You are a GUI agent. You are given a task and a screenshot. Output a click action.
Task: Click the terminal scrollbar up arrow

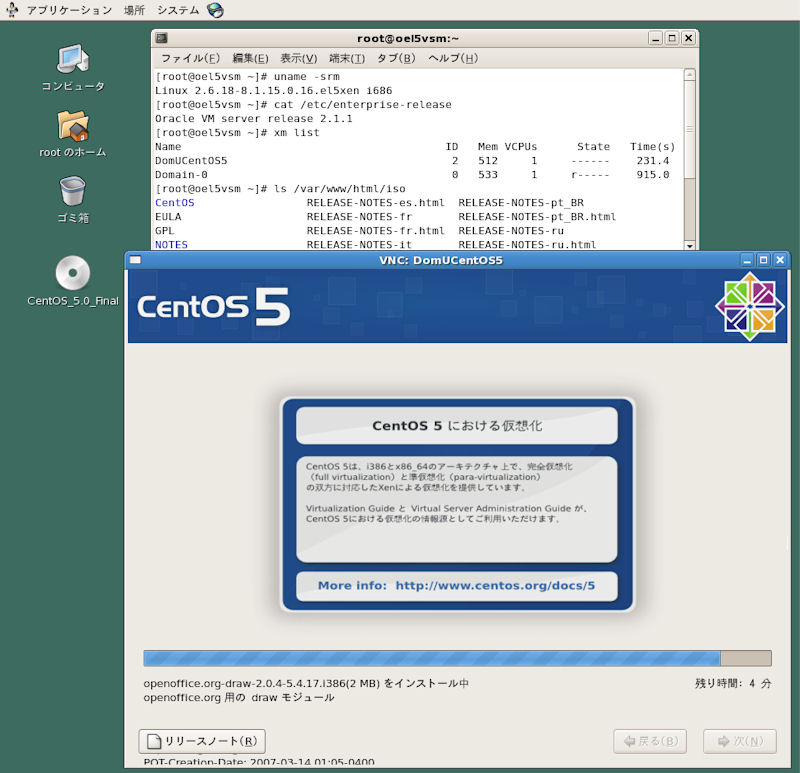(690, 74)
